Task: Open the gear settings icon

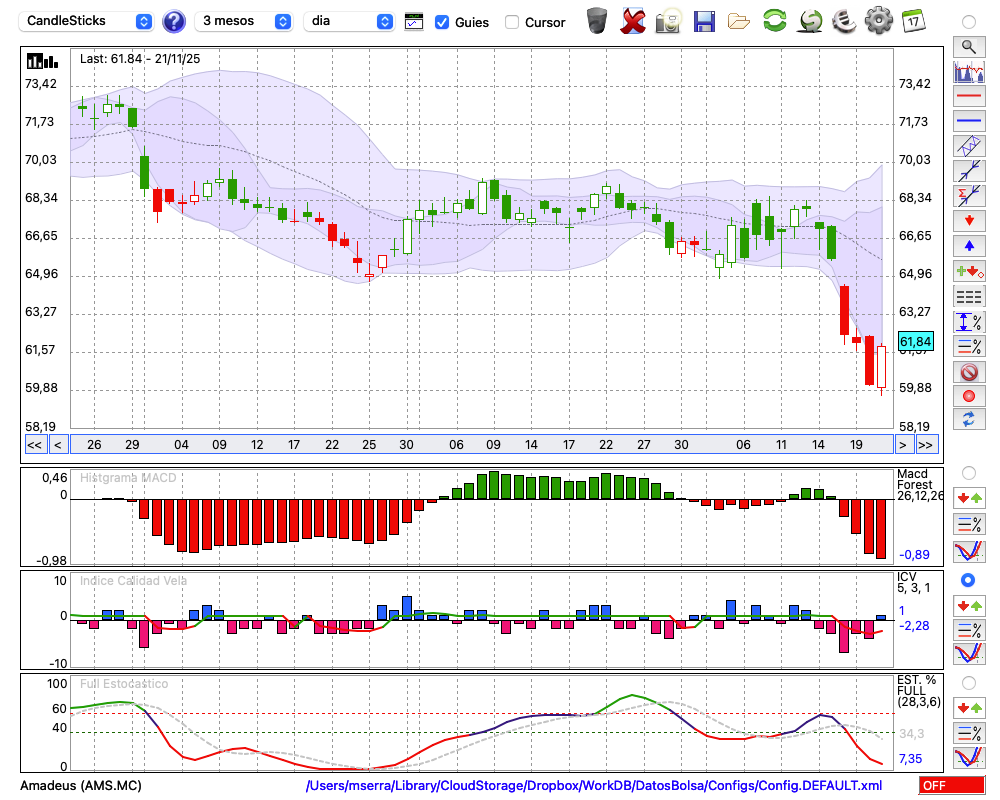Action: point(878,21)
